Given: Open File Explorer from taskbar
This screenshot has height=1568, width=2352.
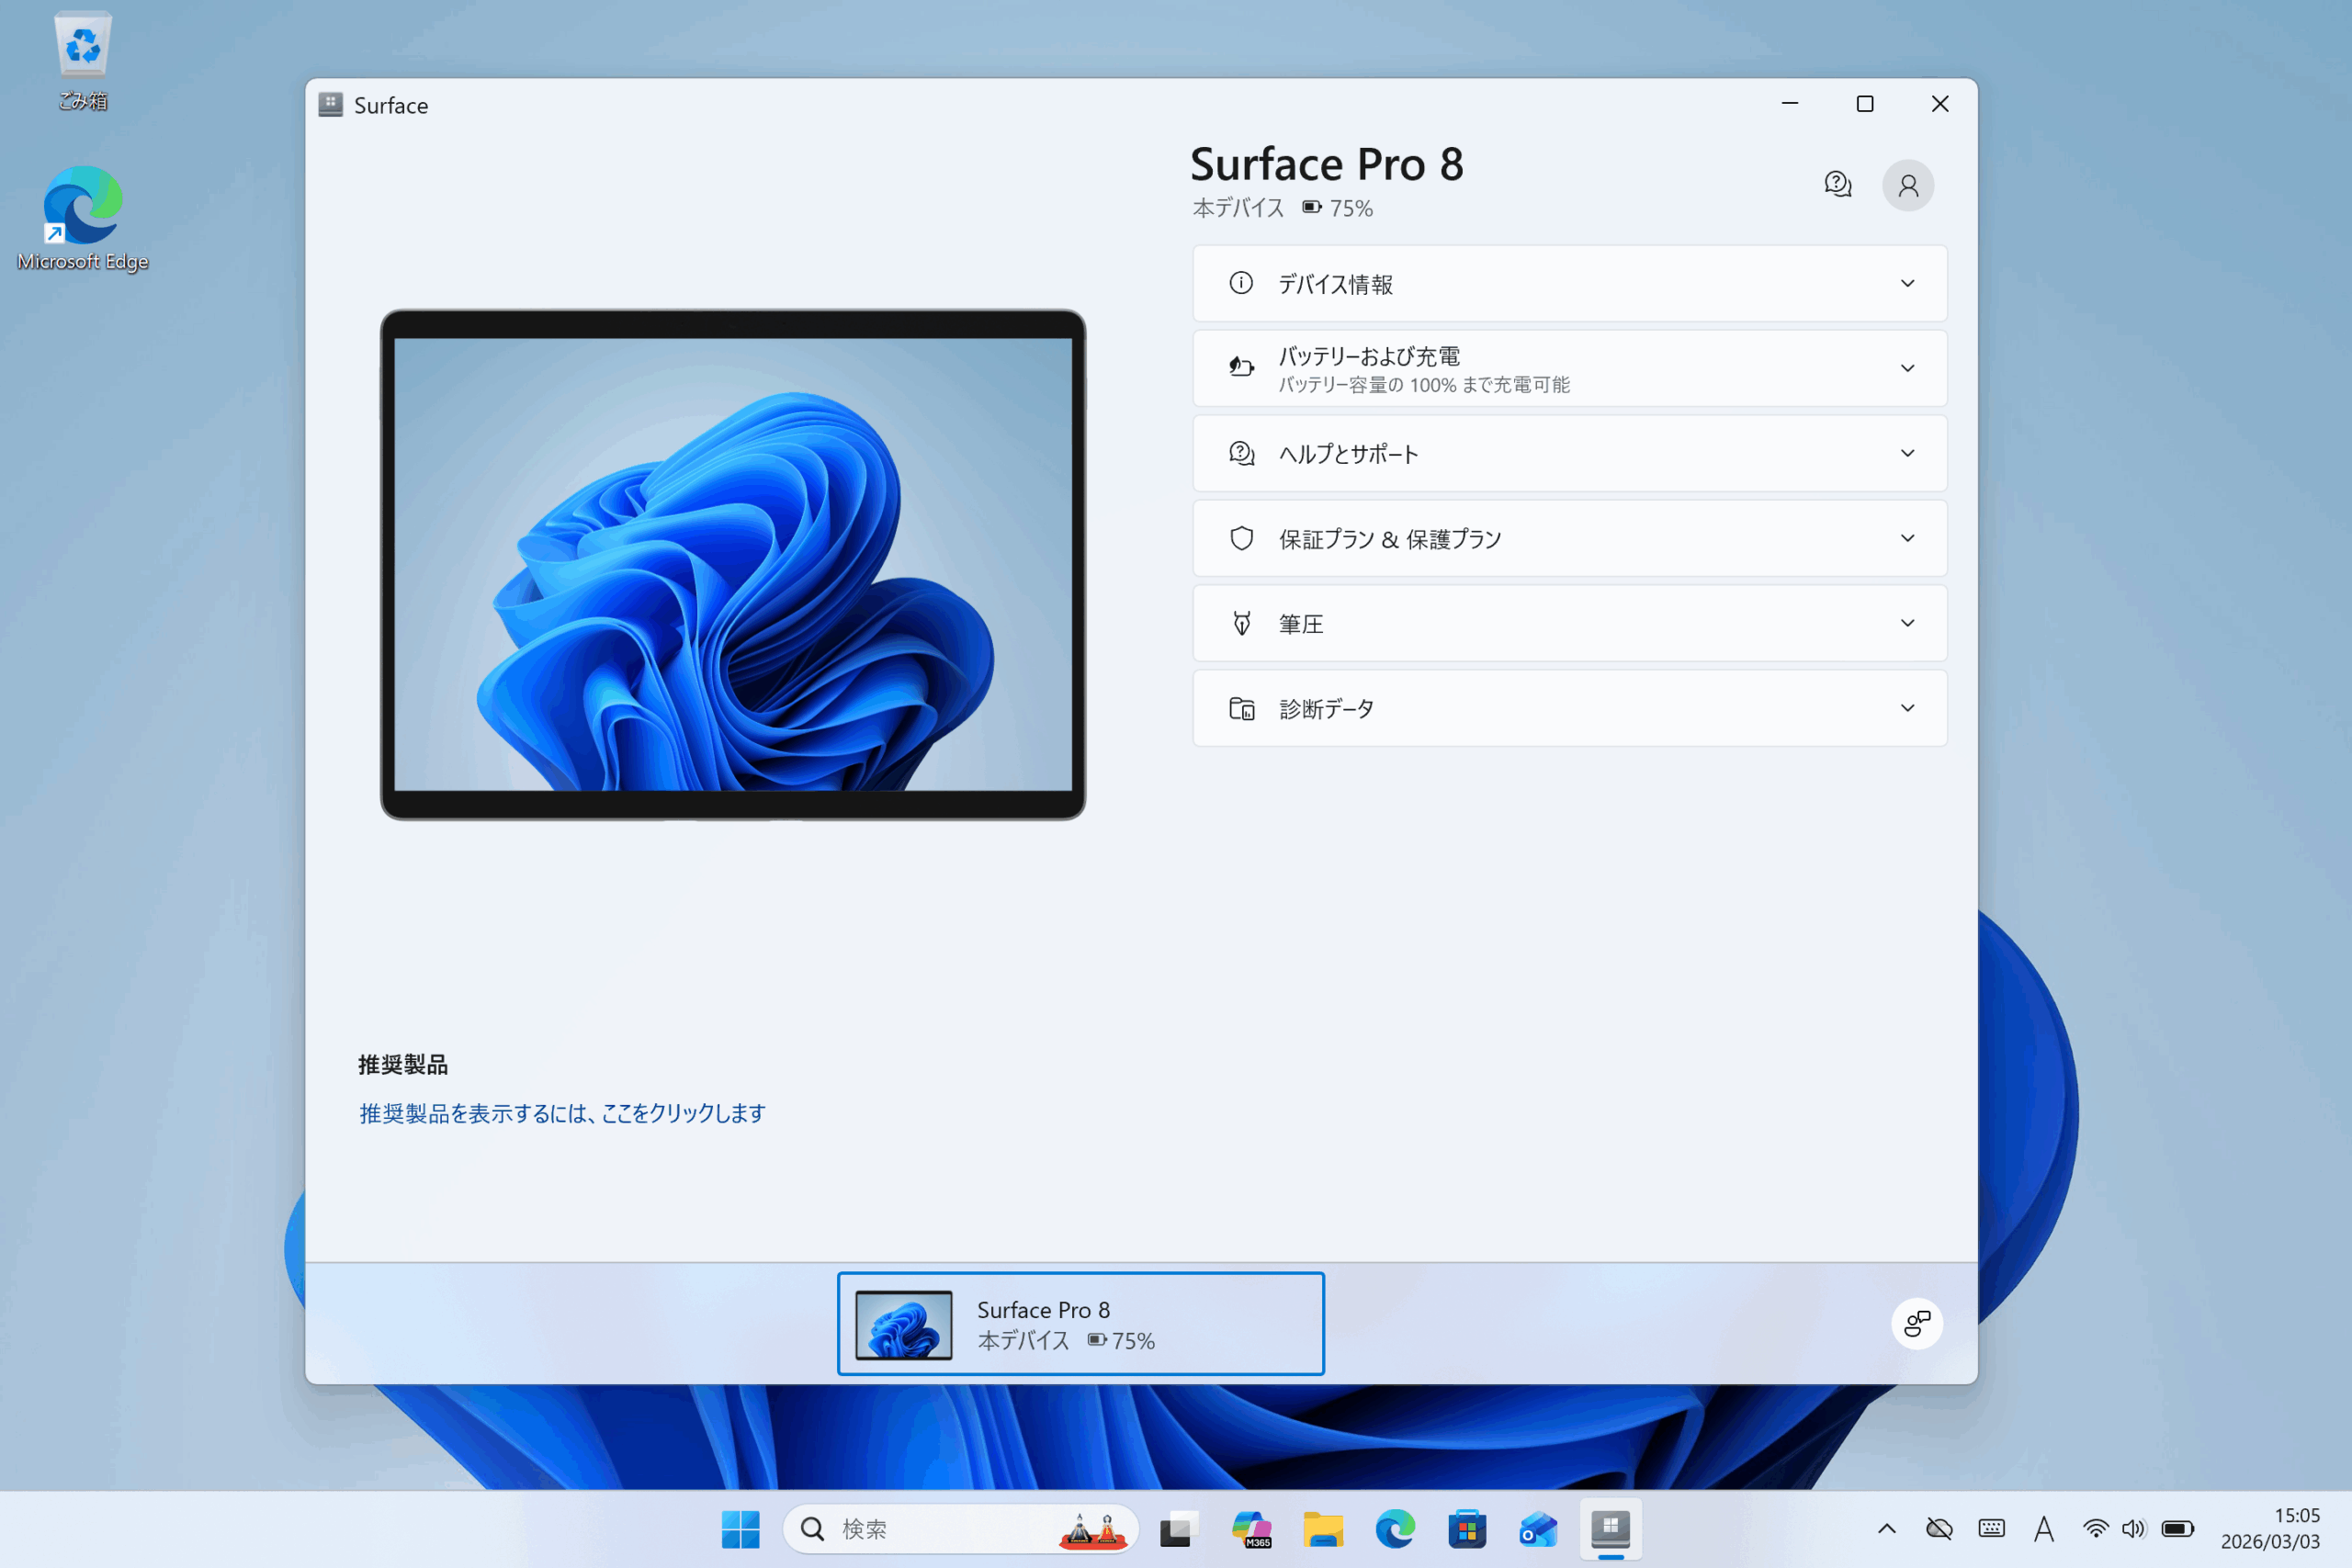Looking at the screenshot, I should pos(1322,1529).
